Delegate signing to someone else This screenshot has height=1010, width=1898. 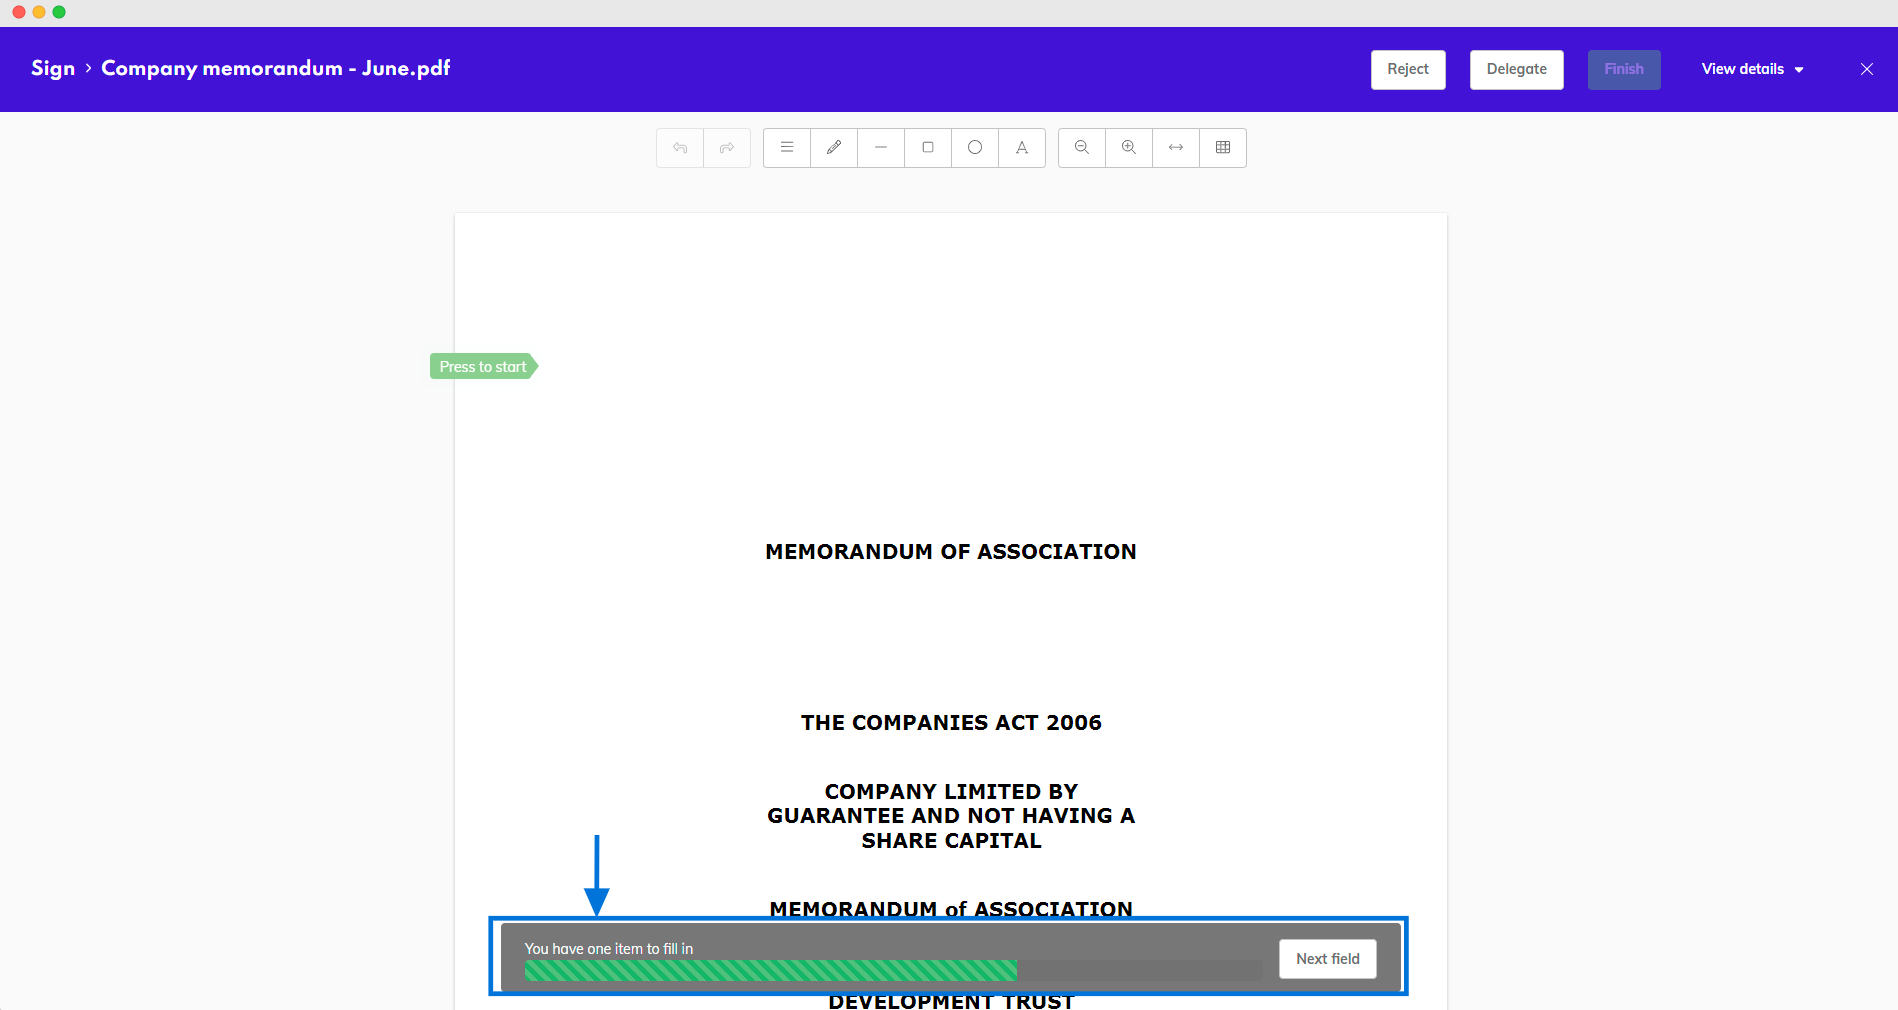coord(1516,69)
